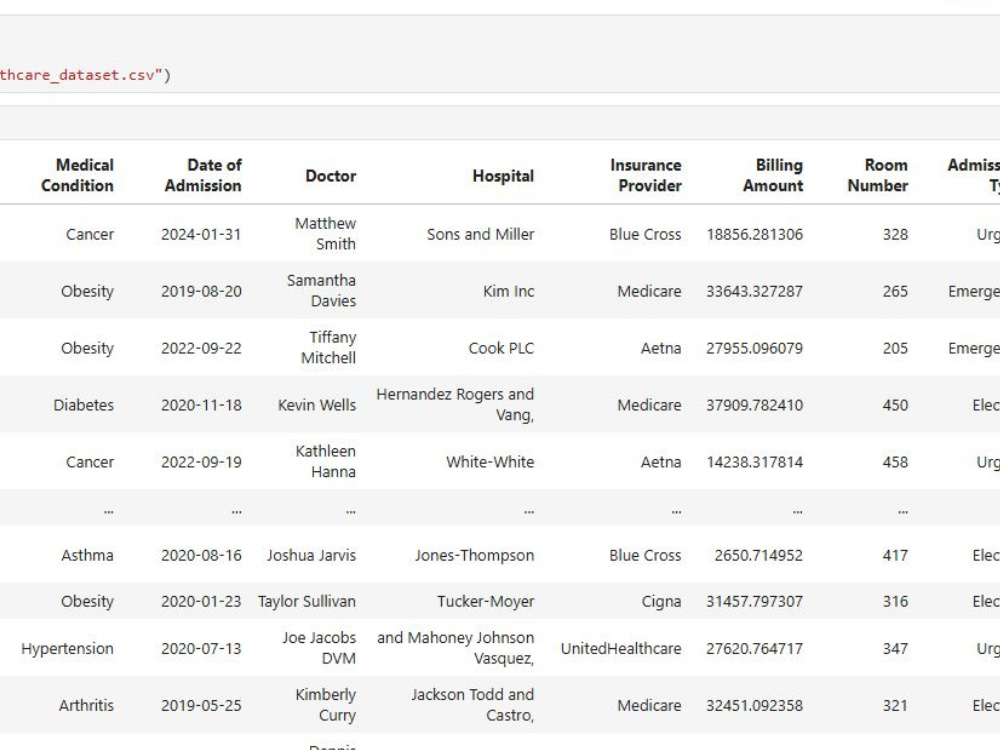Click hospital White-White

tap(490, 462)
